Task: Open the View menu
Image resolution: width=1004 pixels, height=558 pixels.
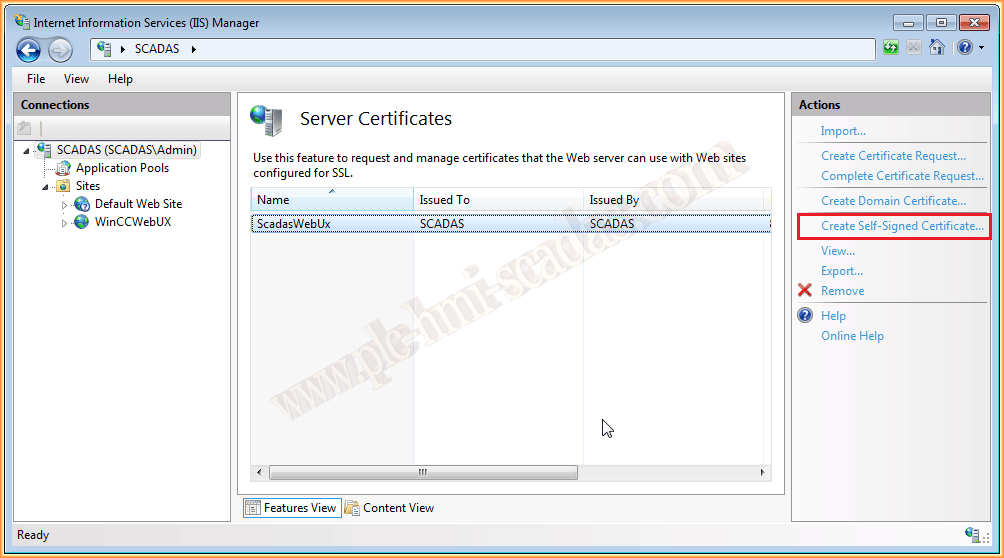Action: (76, 79)
